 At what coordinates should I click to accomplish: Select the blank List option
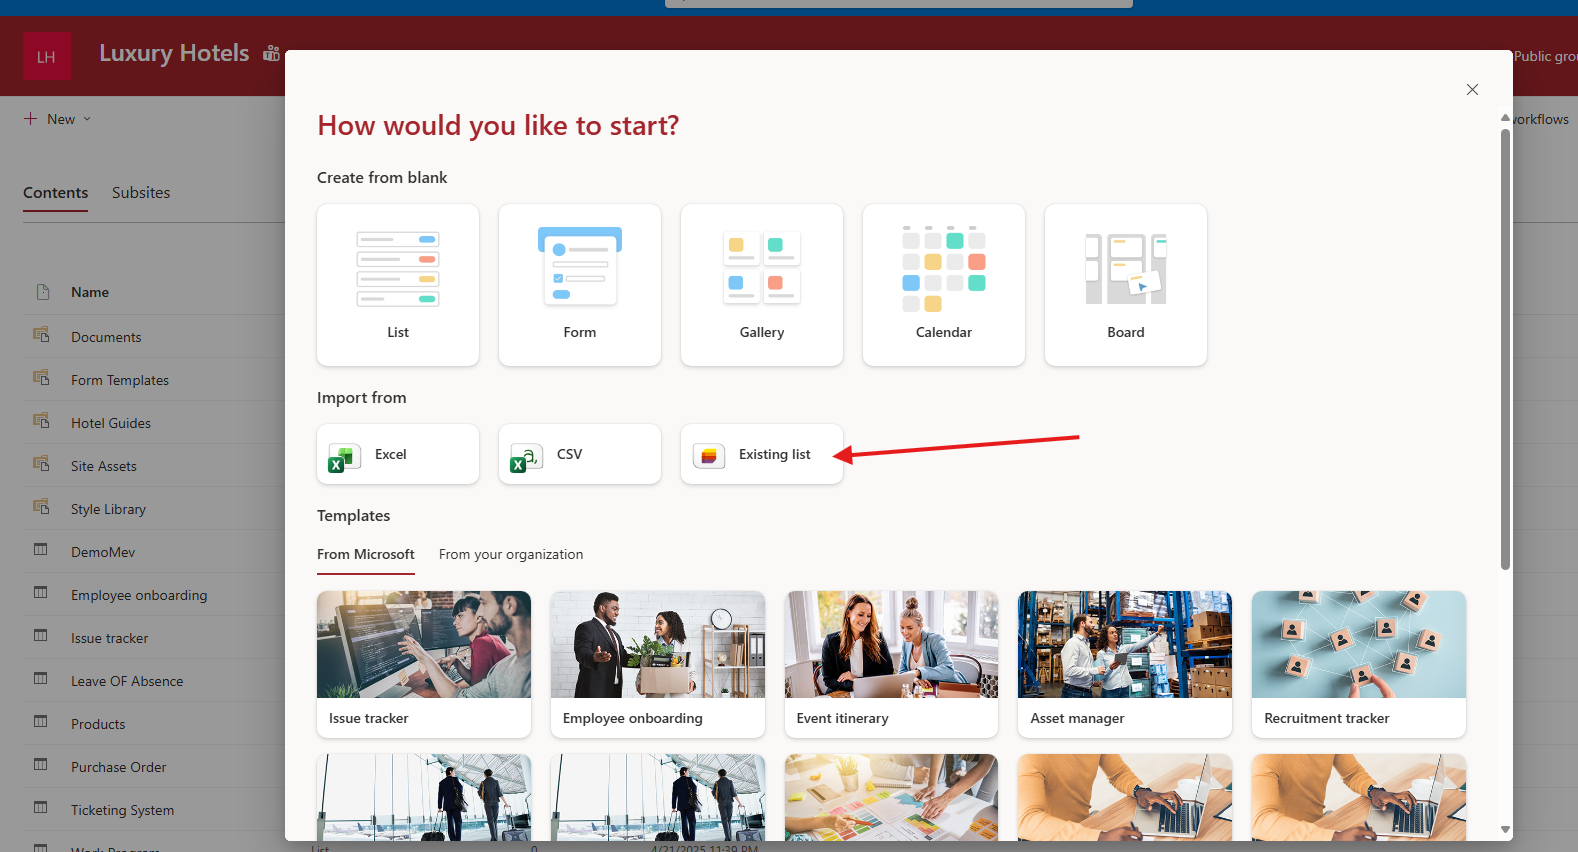[x=398, y=285]
